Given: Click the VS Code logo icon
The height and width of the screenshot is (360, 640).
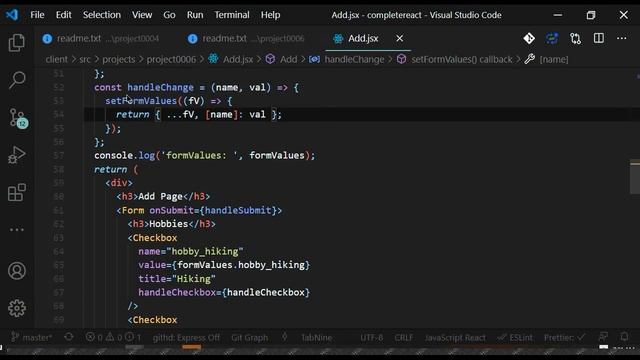Looking at the screenshot, I should 12,15.
